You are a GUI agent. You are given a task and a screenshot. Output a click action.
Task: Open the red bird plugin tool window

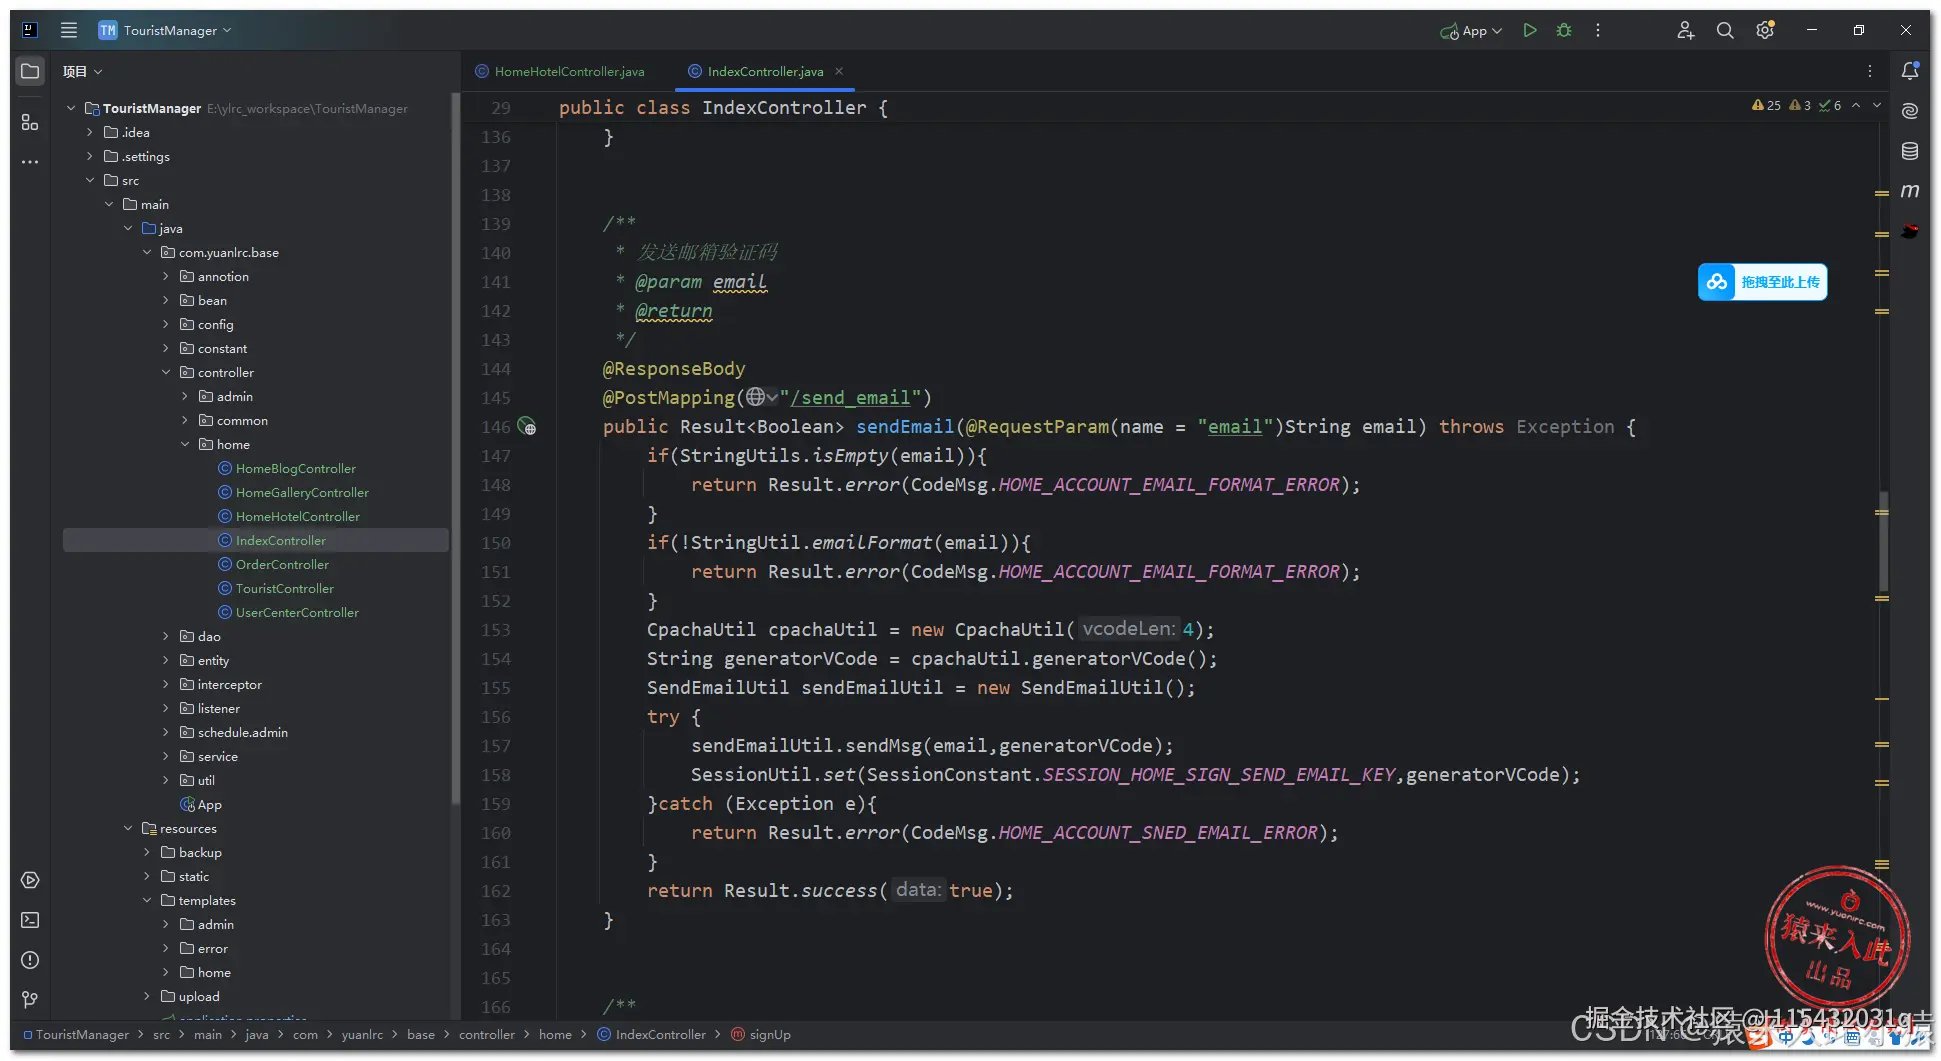pos(1910,231)
